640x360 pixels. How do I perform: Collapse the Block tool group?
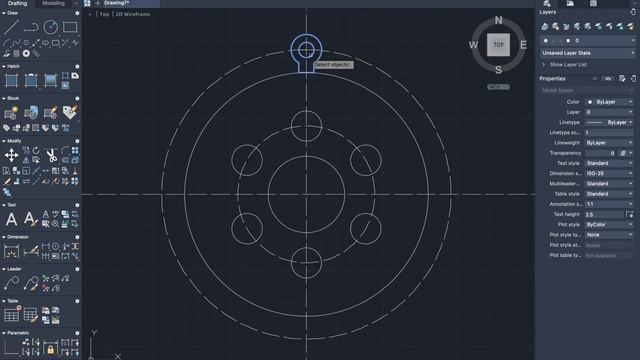[x=4, y=98]
